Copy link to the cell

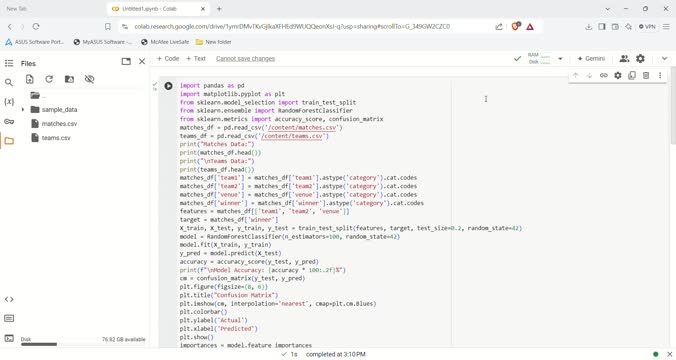pos(604,75)
